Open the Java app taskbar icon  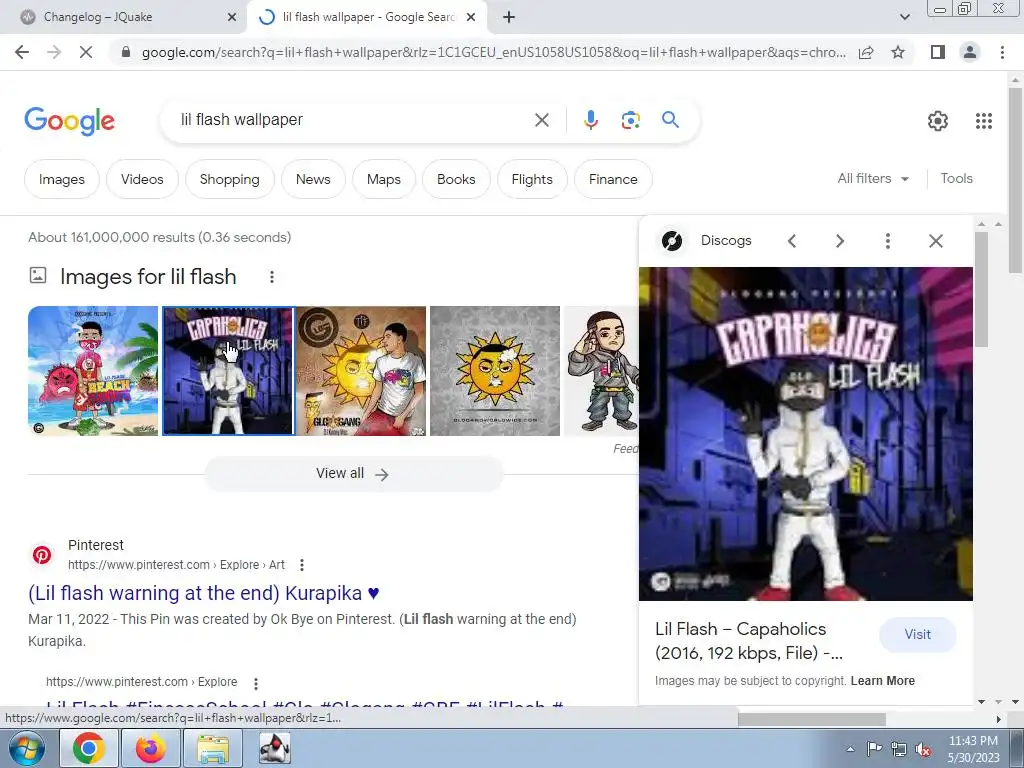click(274, 748)
